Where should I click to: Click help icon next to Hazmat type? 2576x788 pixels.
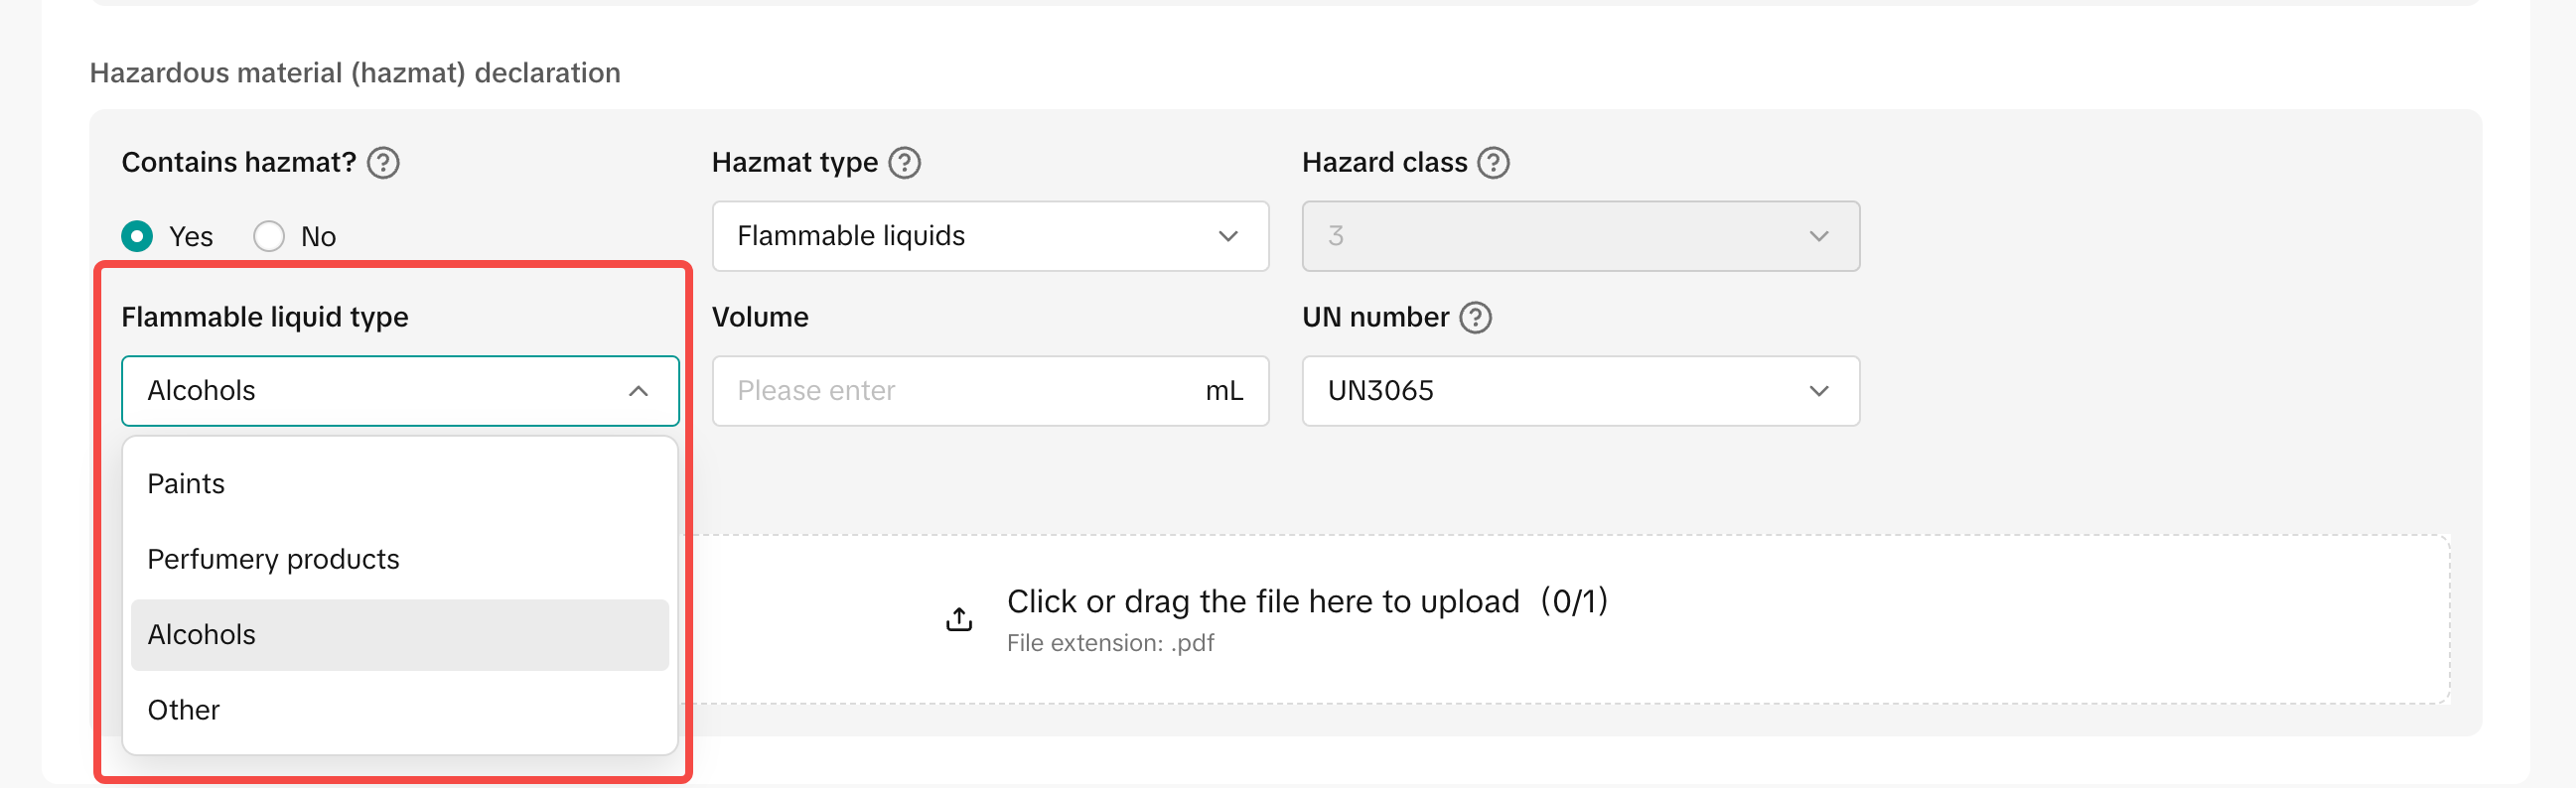(x=904, y=162)
